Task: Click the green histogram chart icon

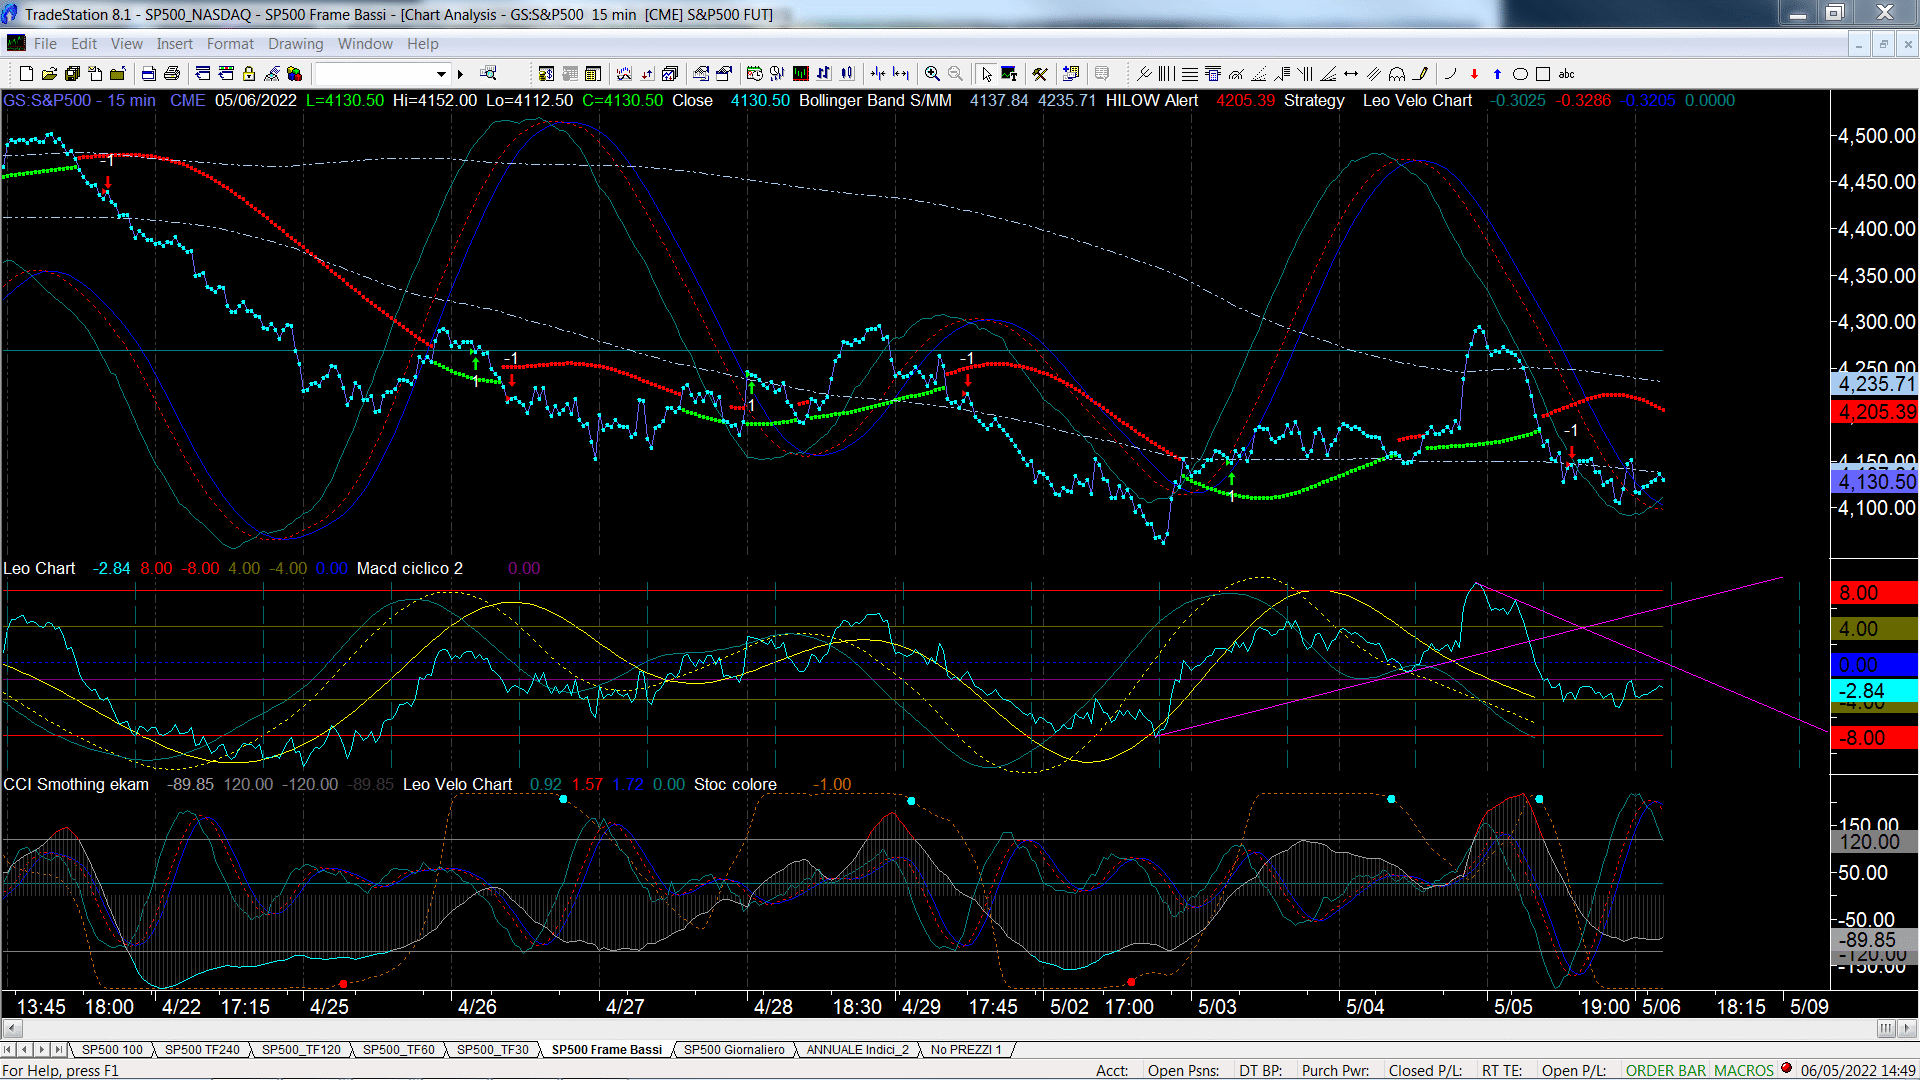Action: point(801,73)
